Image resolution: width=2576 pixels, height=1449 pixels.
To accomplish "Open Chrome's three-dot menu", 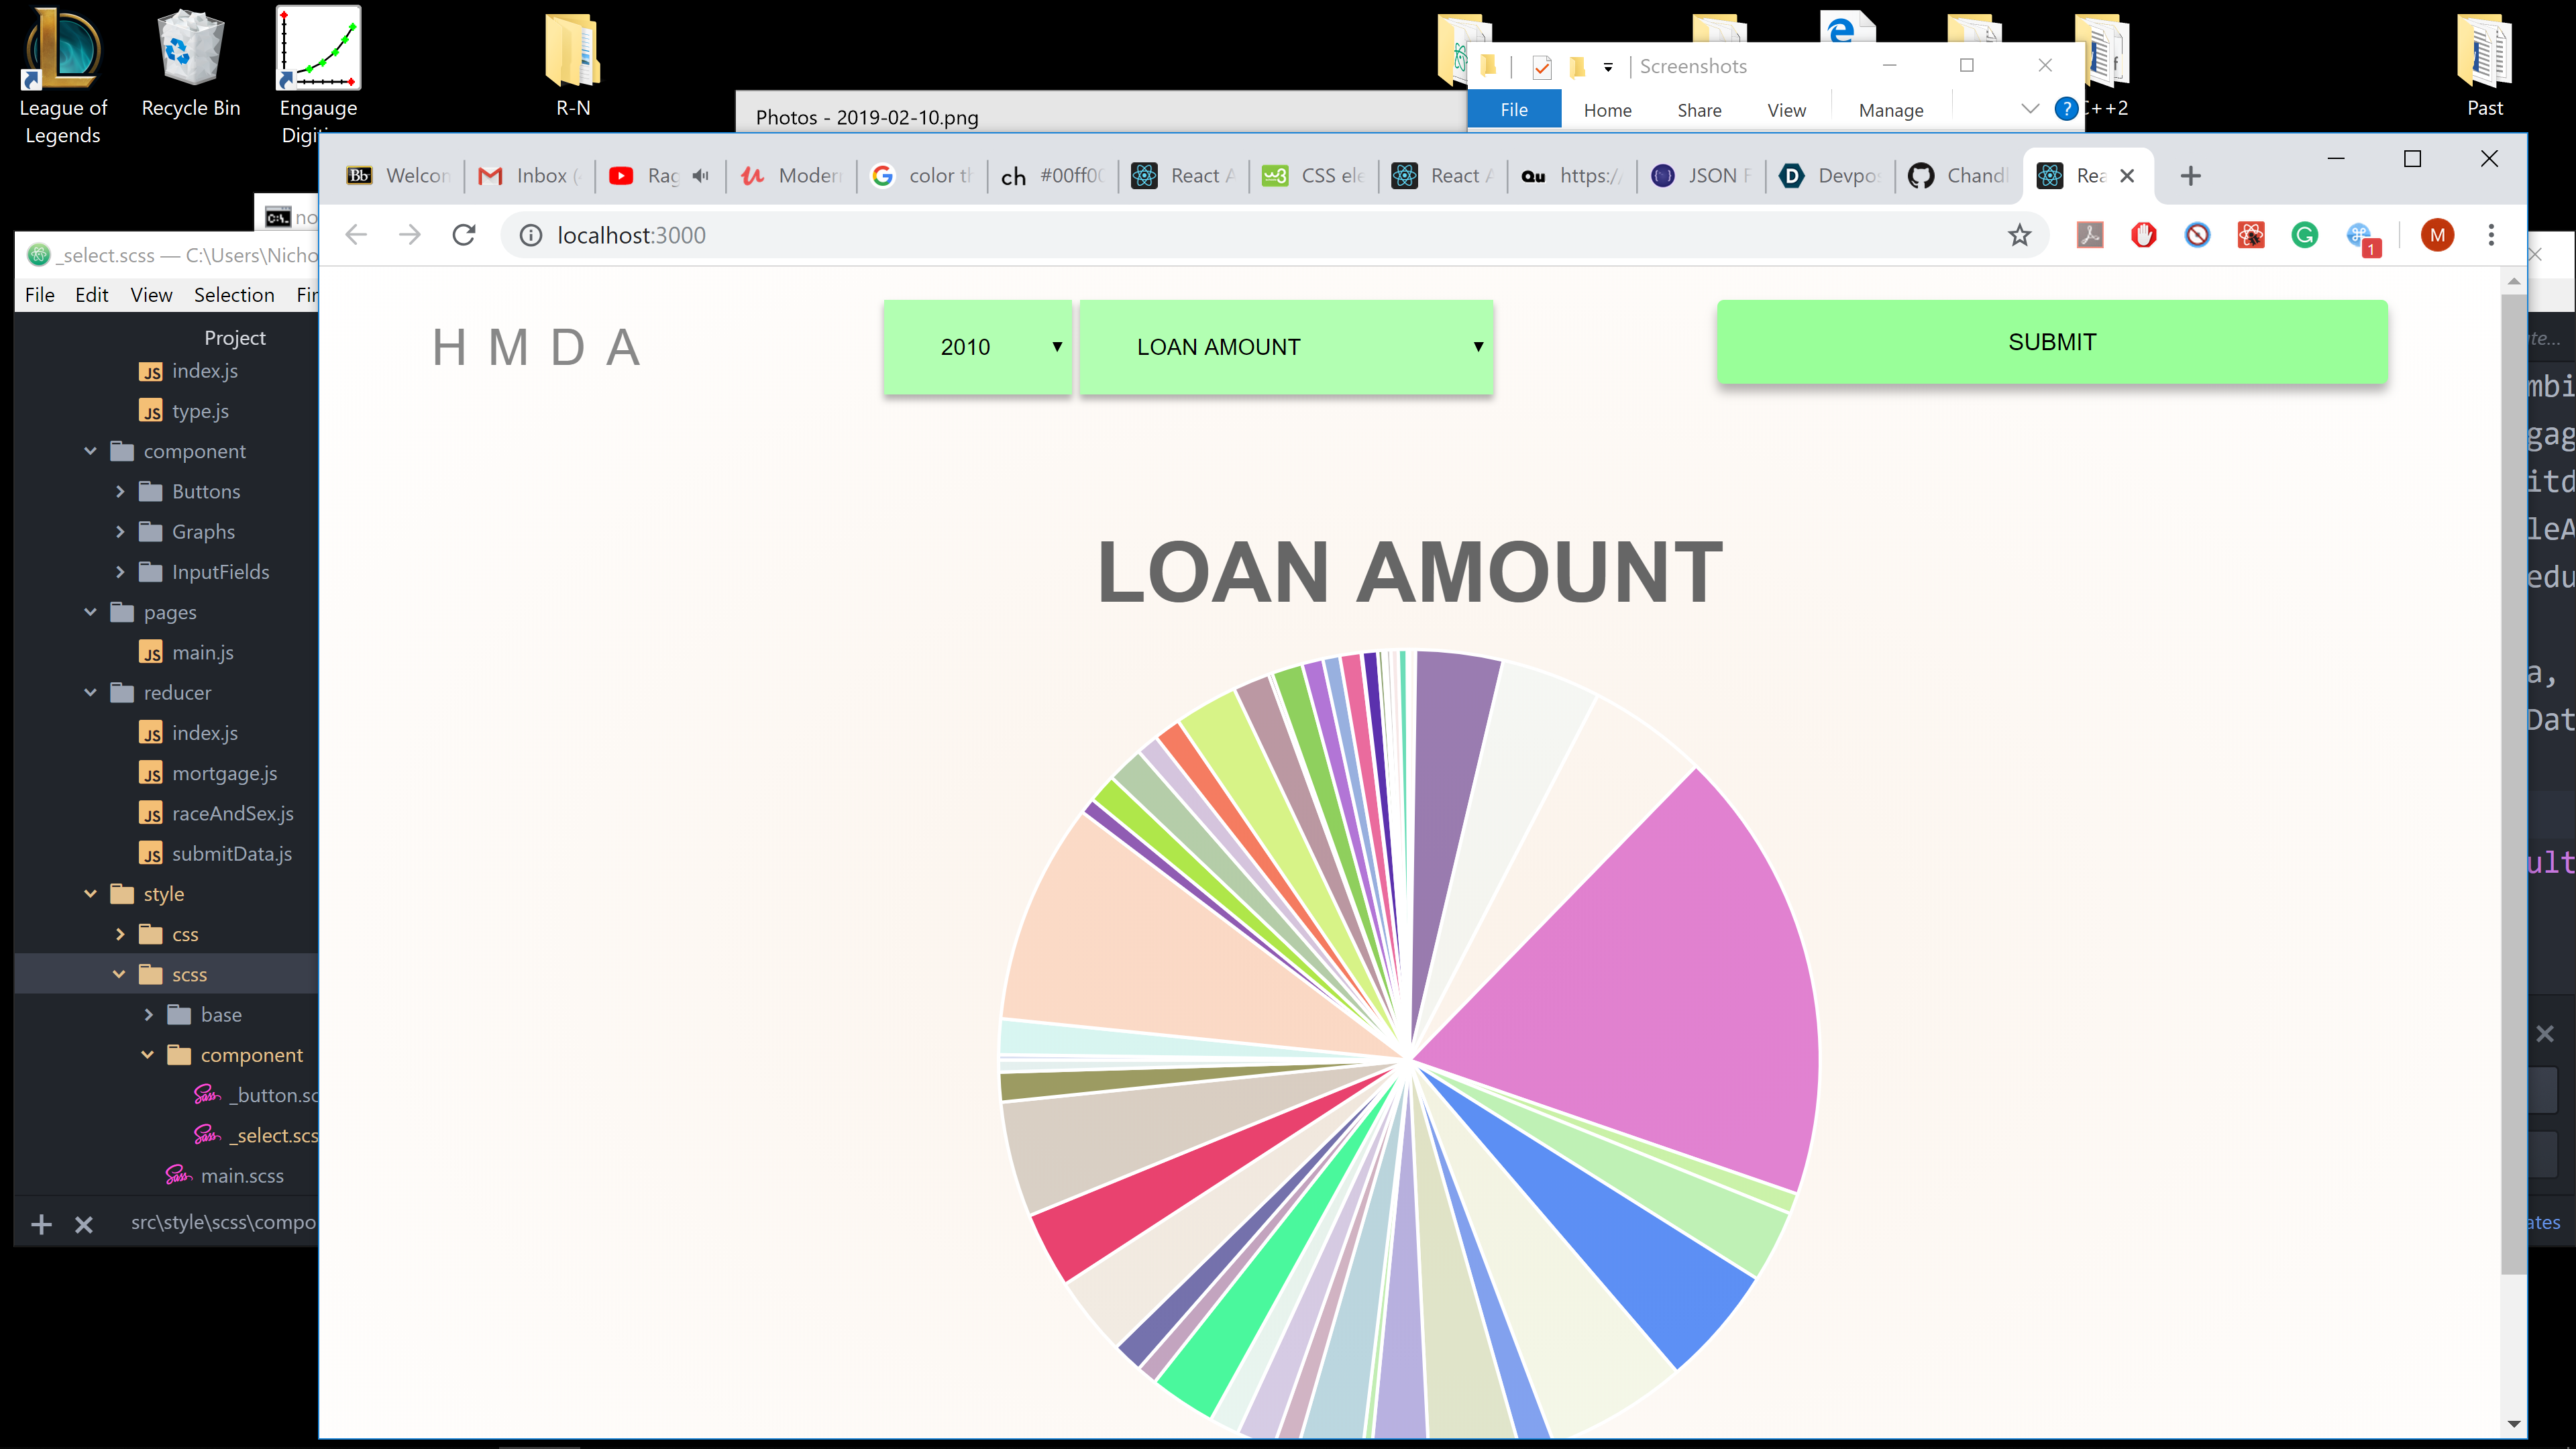I will click(2491, 235).
